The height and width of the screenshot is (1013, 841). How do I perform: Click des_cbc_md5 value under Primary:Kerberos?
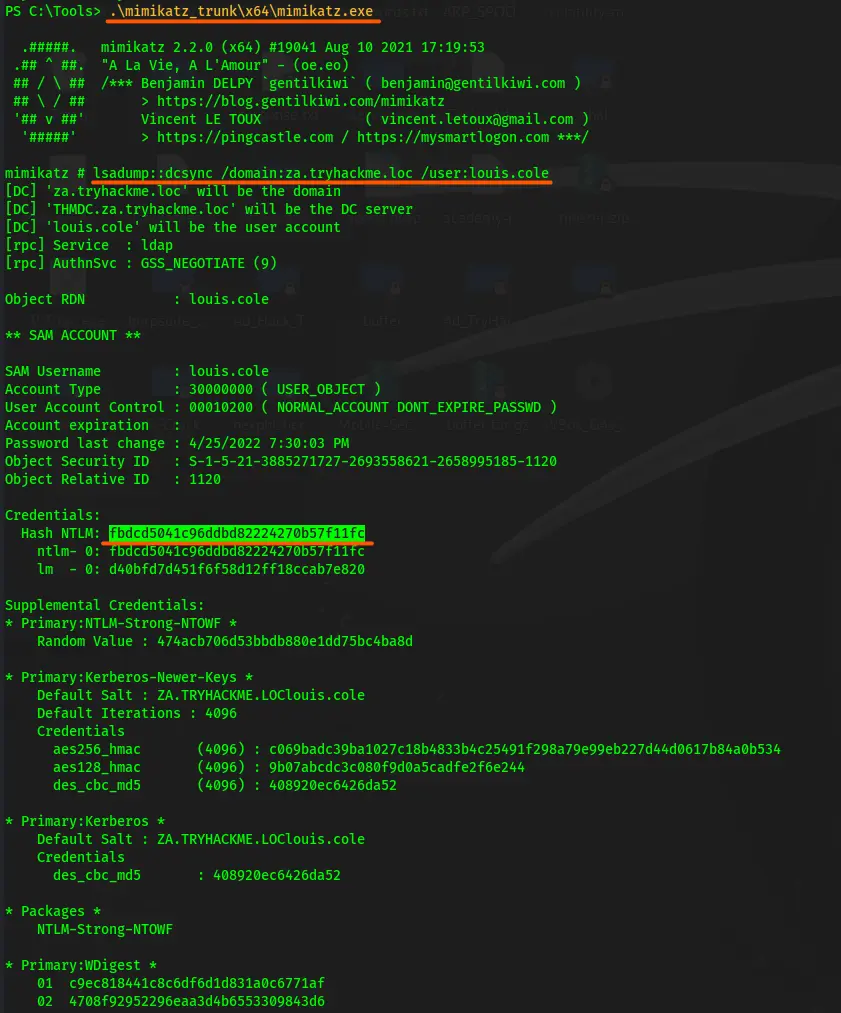point(277,875)
